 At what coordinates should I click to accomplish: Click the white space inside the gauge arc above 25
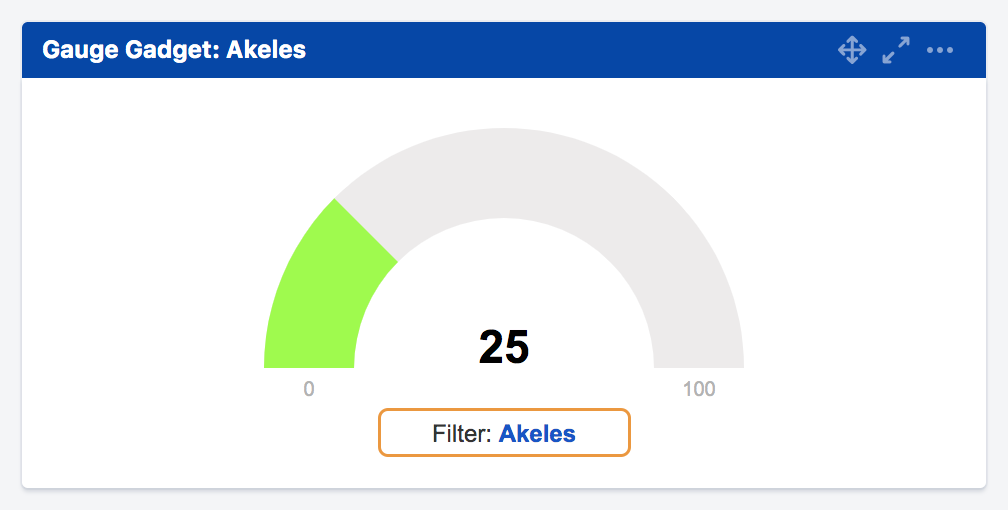click(x=504, y=280)
